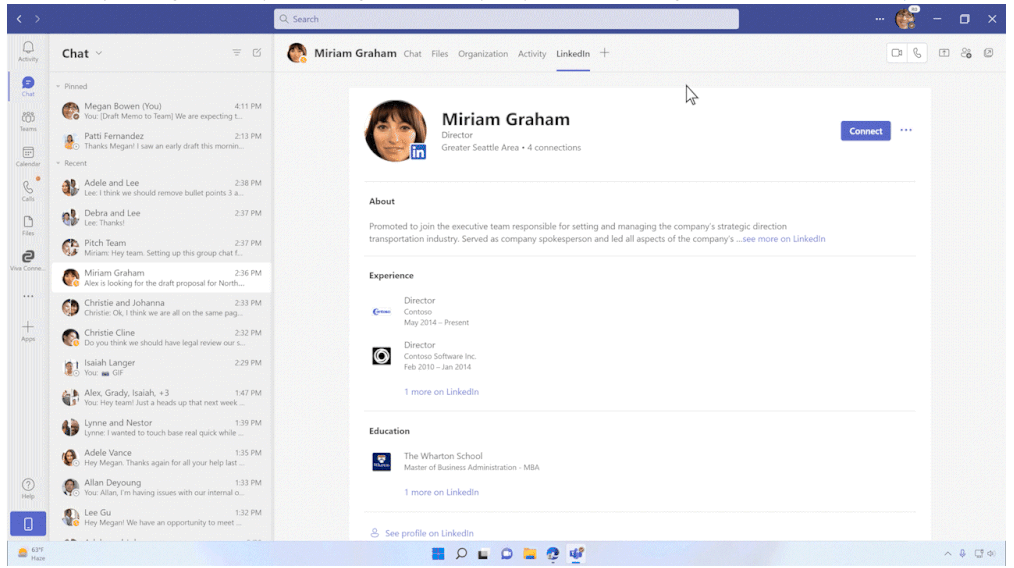Open 1 more on LinkedIn under Experience
Image resolution: width=1014 pixels, height=568 pixels.
click(x=442, y=391)
